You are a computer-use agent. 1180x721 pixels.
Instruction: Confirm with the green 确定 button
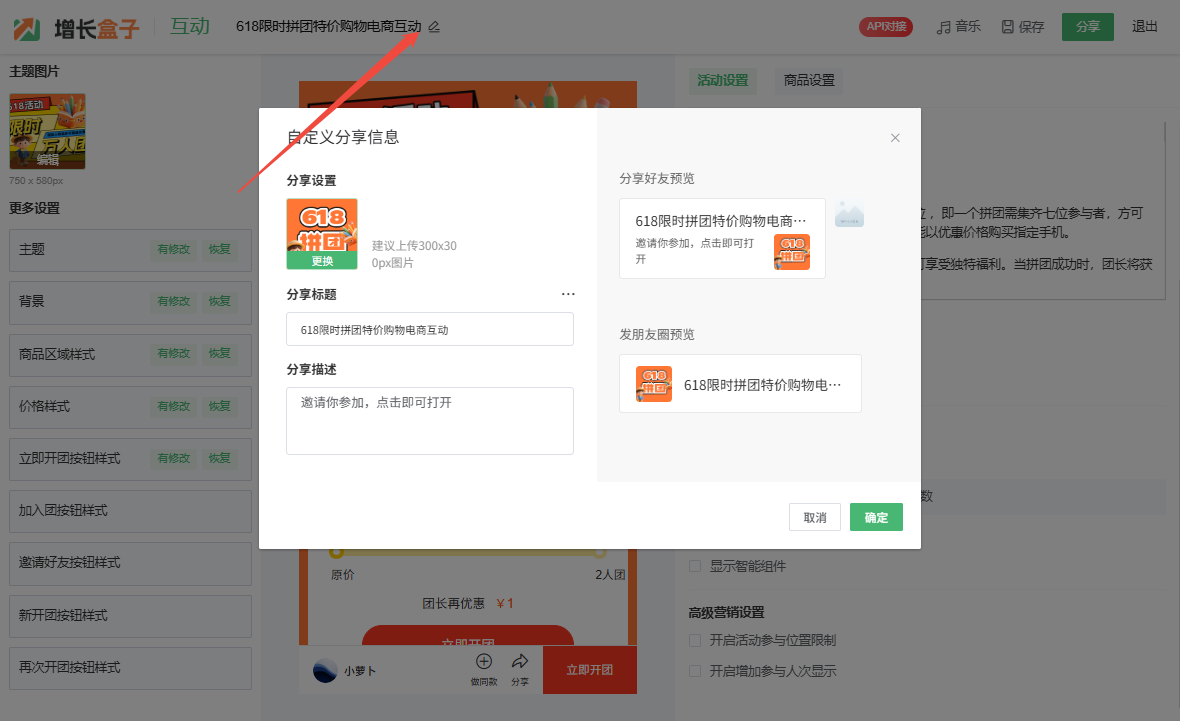click(x=876, y=517)
